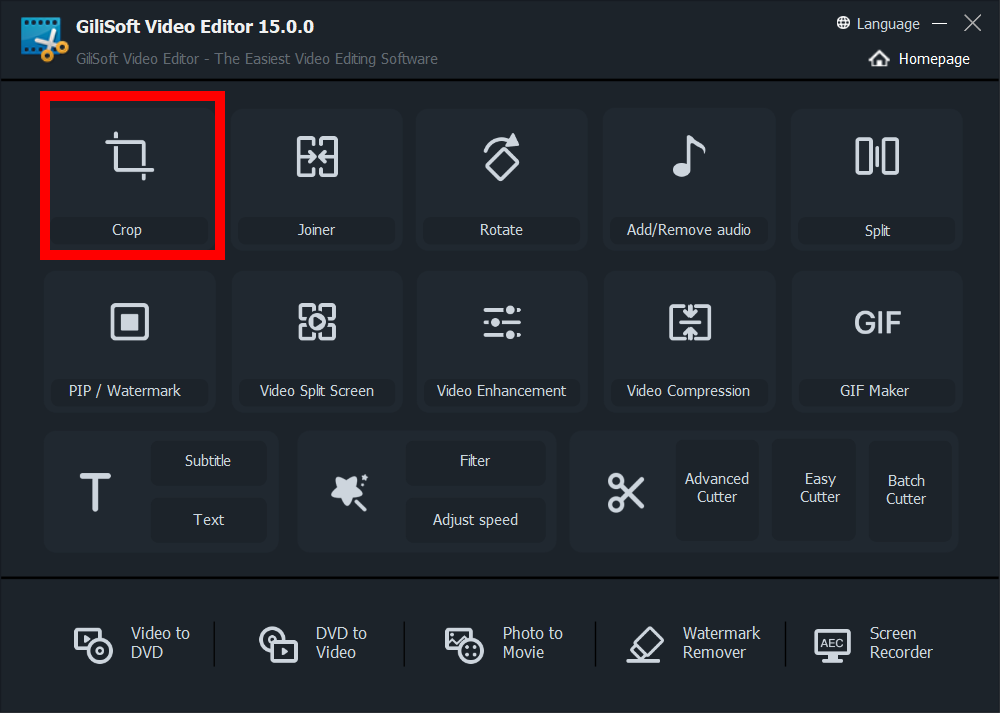Screen dimensions: 1000x713
Task: Open Adjust speed
Action: [x=475, y=520]
